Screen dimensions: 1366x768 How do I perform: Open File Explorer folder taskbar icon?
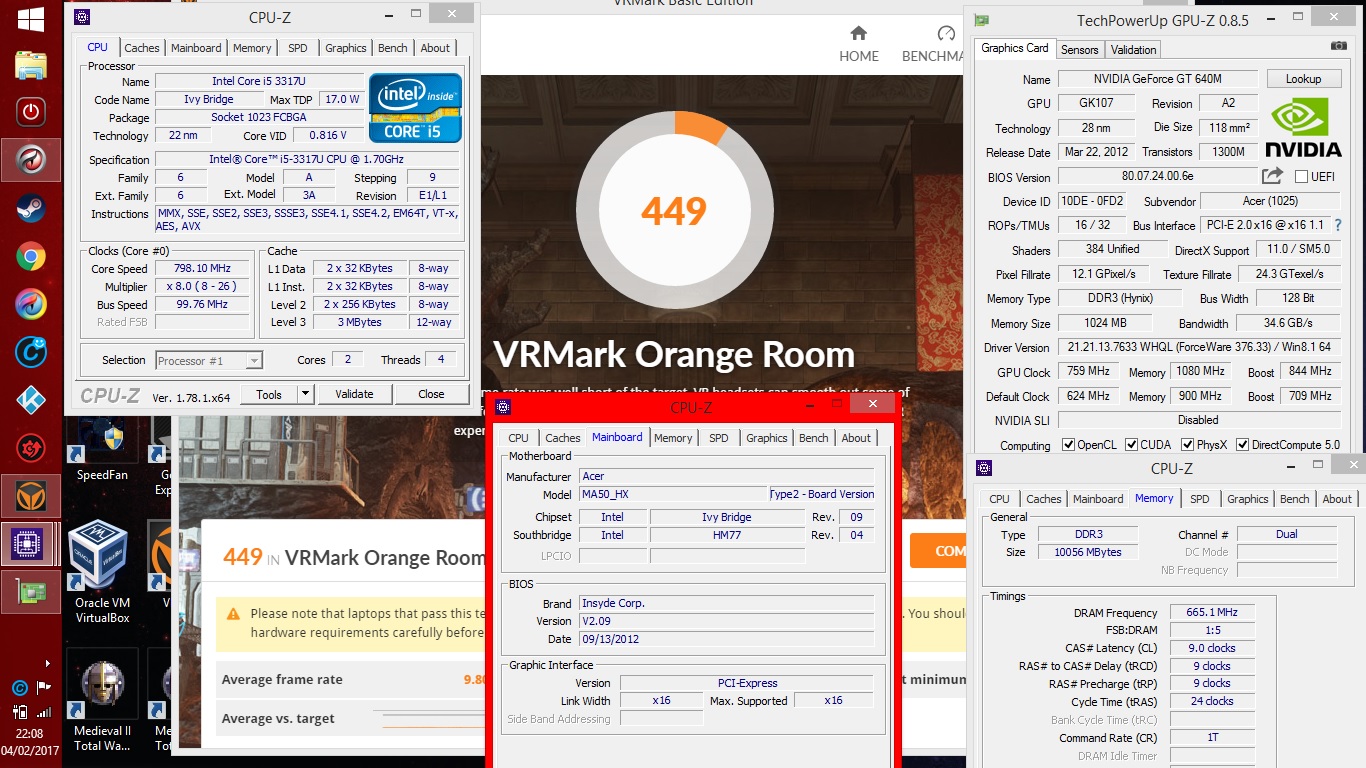pos(30,64)
